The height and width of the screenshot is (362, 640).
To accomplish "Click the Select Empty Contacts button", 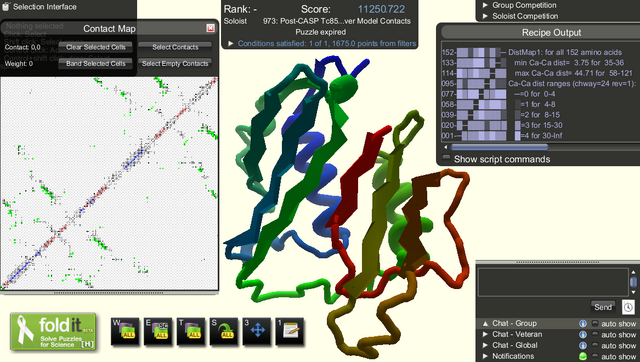I will pyautogui.click(x=175, y=63).
